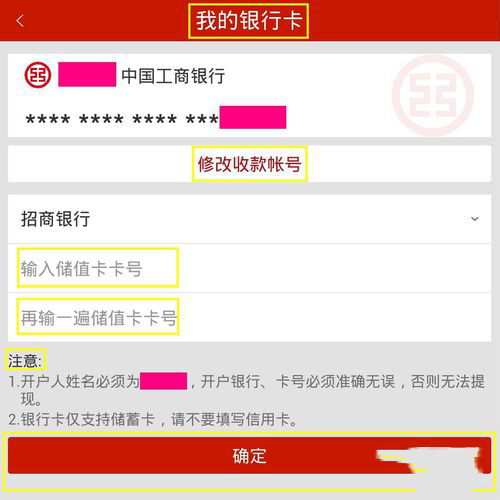This screenshot has height=500, width=500.
Task: Focus the 输入储值卡卡号 input field
Action: pyautogui.click(x=249, y=268)
